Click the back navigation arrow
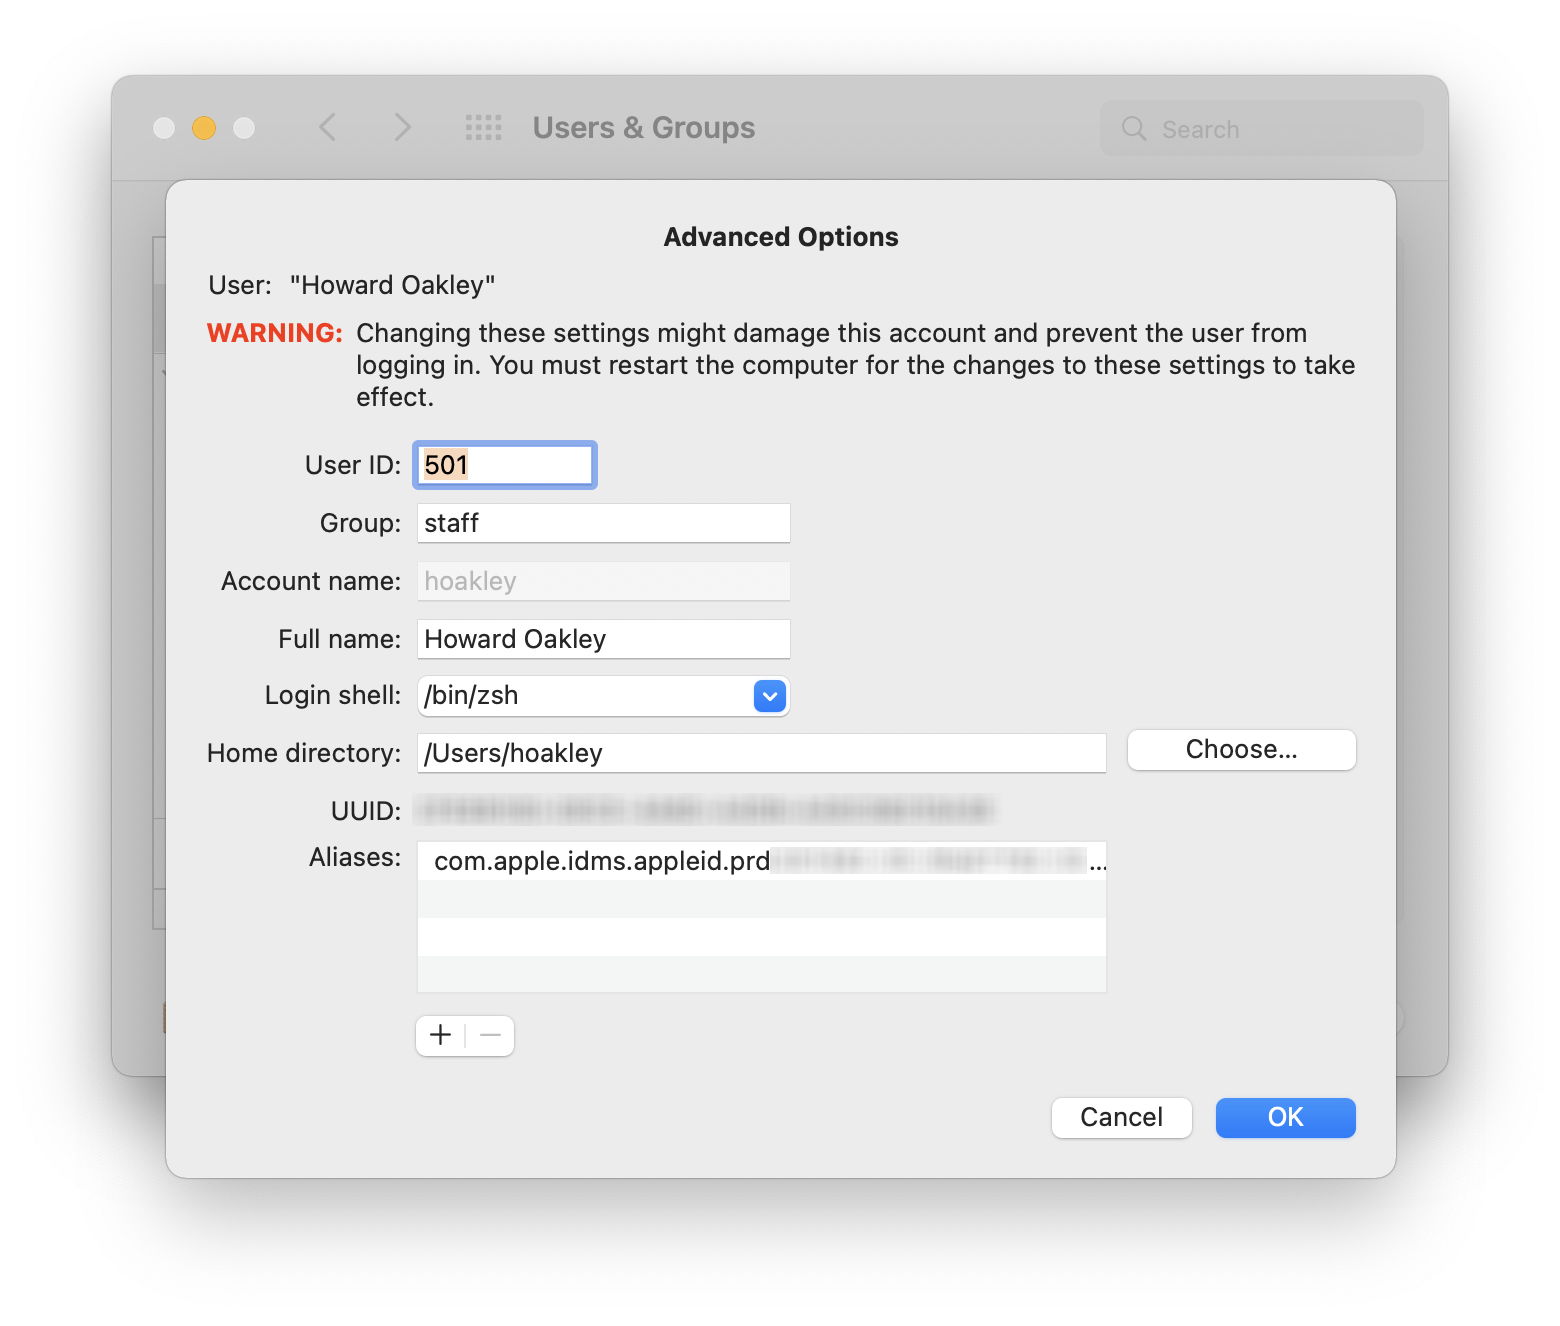Screen dimensions: 1560x1326 point(327,127)
